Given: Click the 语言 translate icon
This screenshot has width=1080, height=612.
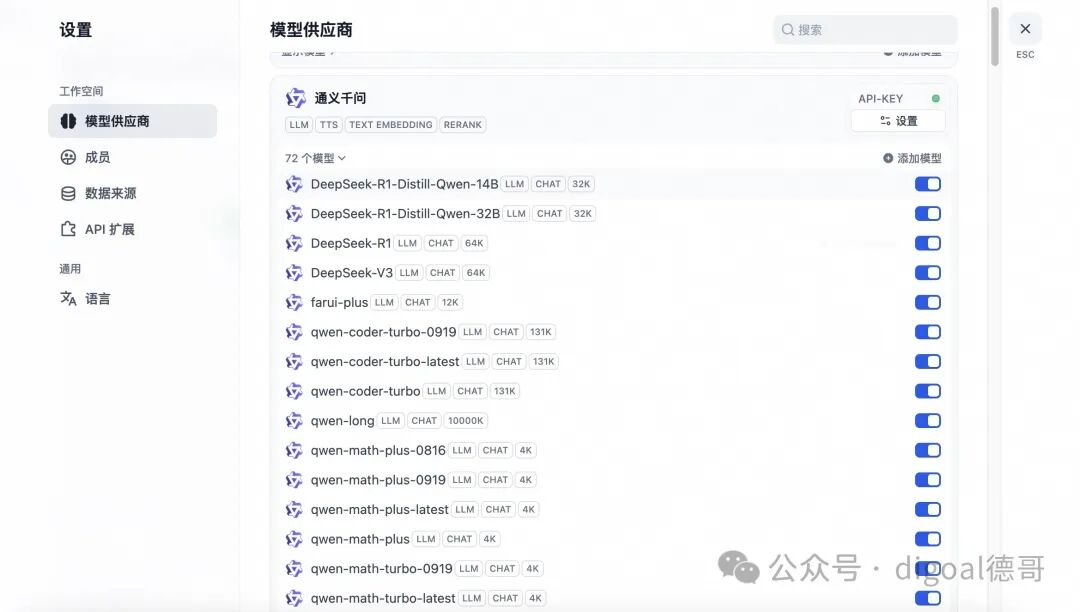Looking at the screenshot, I should [x=68, y=298].
